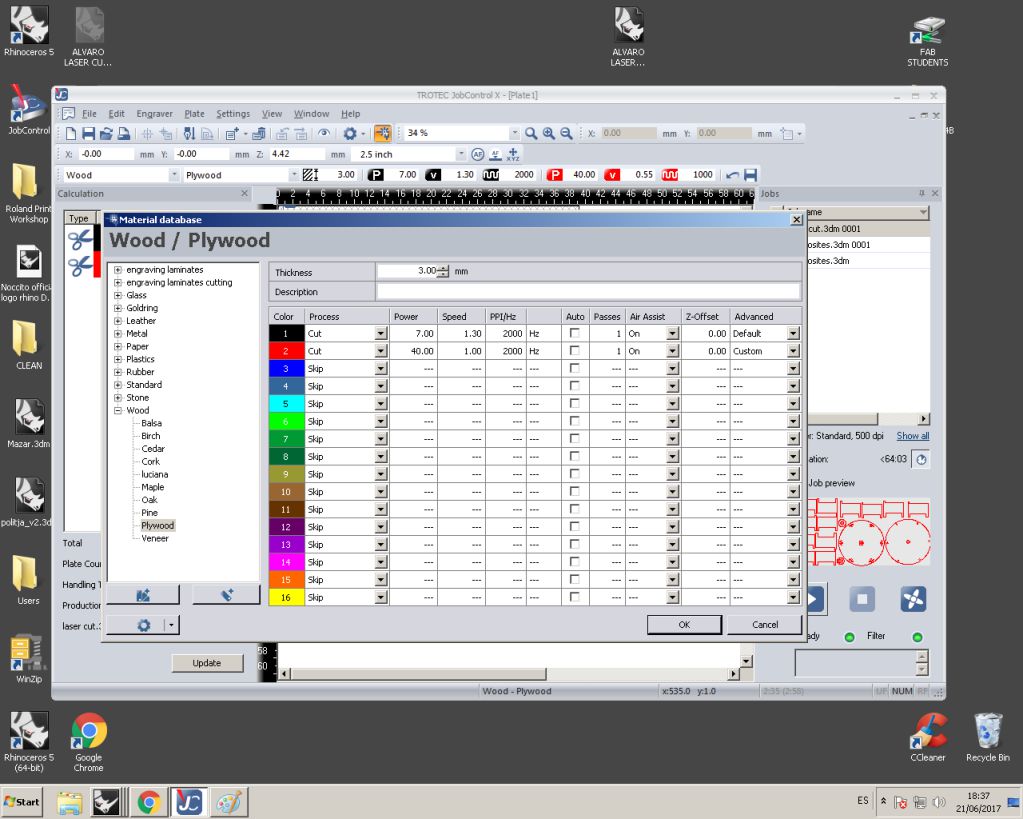Open the gear options toolbar icon
Viewport: 1023px width, 819px height.
click(350, 133)
